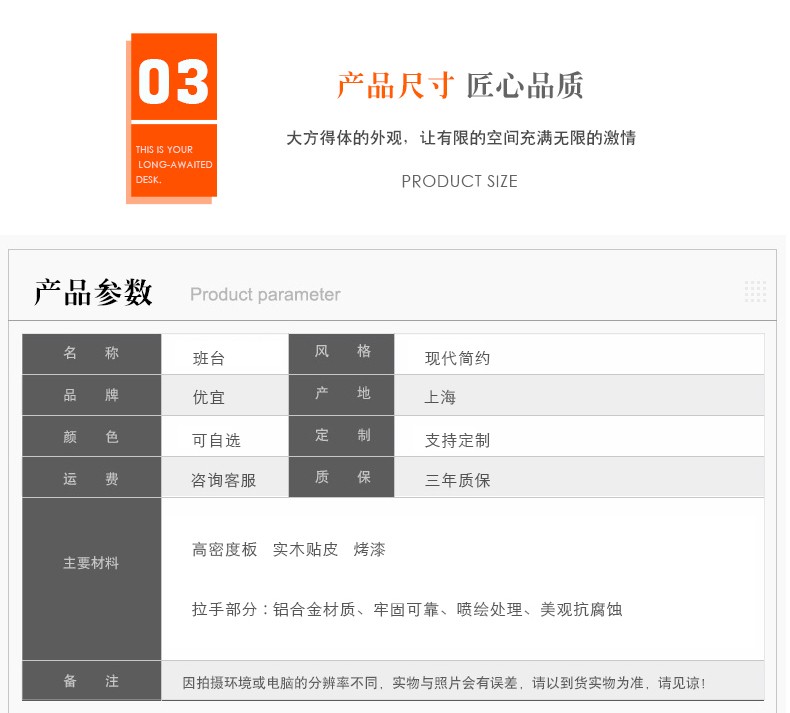Screen dimensions: 790x713
Task: Click the 'THIS IS YOUR LONG-AWAITED DESK' caption
Action: click(174, 164)
